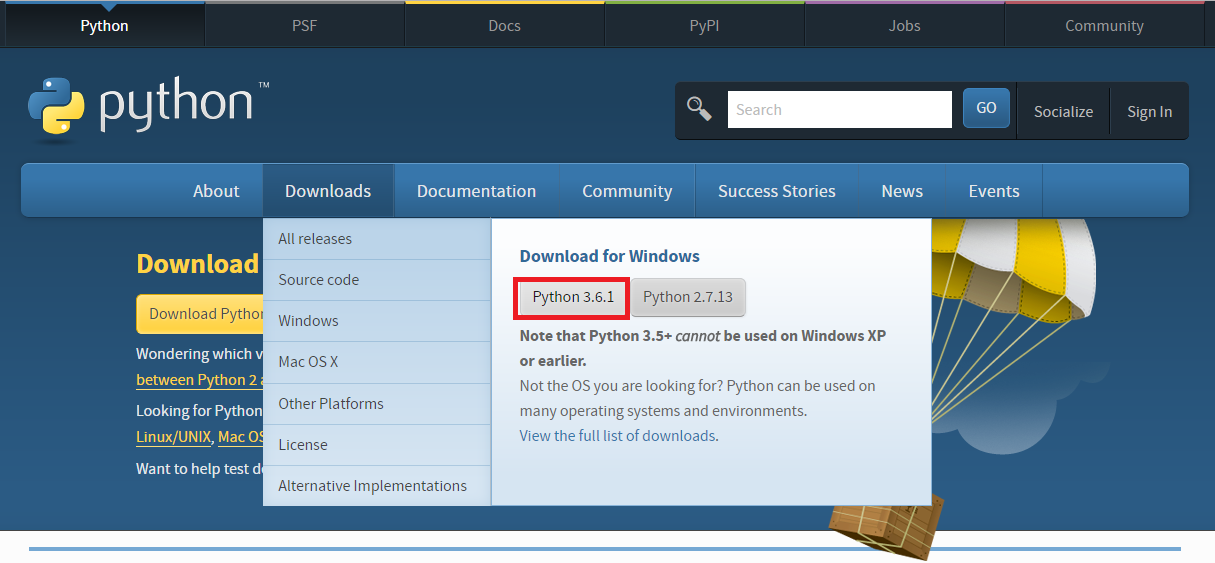The height and width of the screenshot is (563, 1215).
Task: Click the Download for Windows heading
Action: (x=610, y=256)
